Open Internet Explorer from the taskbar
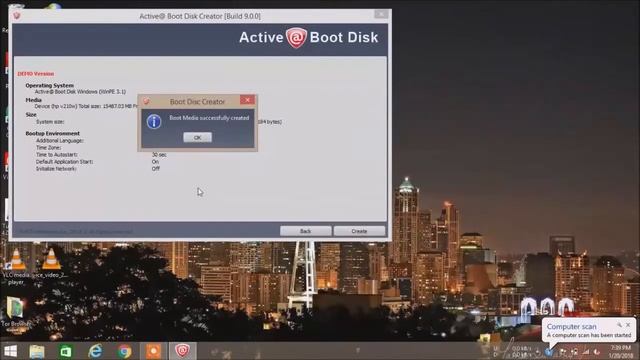Viewport: 640px width, 360px height. [95, 351]
